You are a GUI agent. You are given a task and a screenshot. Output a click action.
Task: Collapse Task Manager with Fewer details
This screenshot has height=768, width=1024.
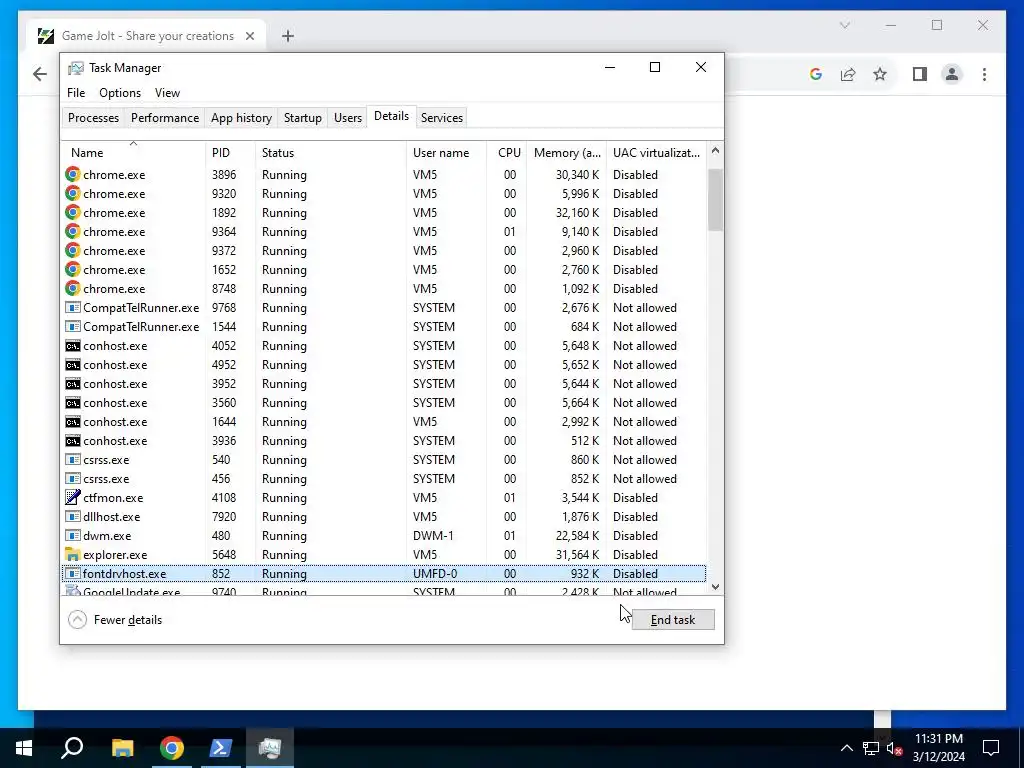115,620
